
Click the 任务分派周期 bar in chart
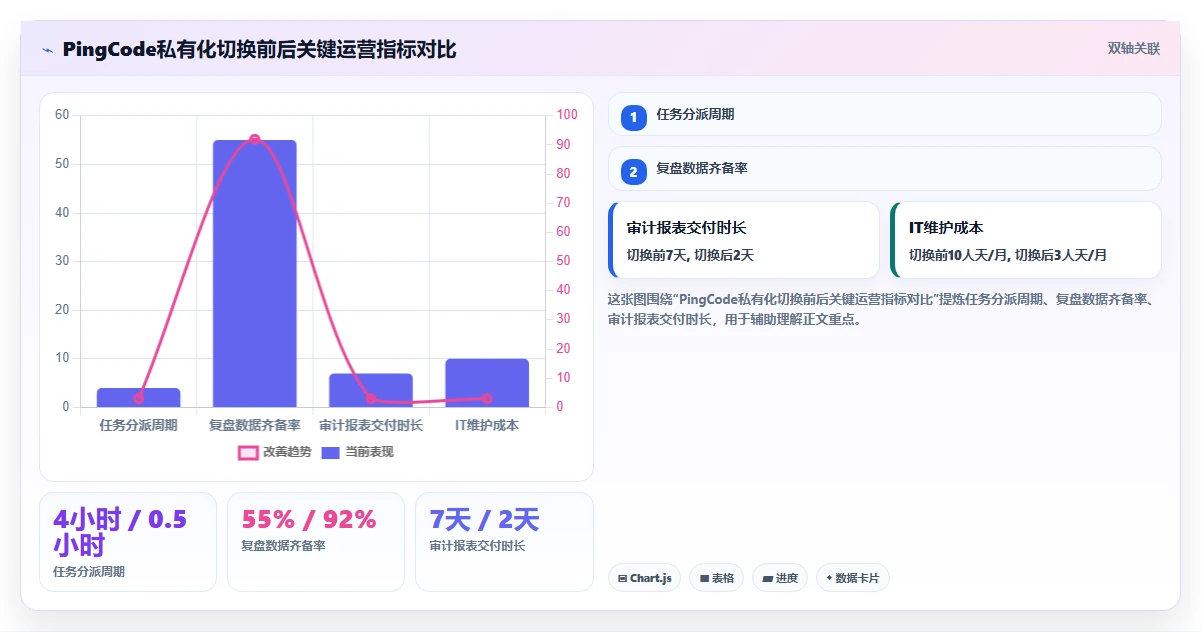[x=138, y=397]
